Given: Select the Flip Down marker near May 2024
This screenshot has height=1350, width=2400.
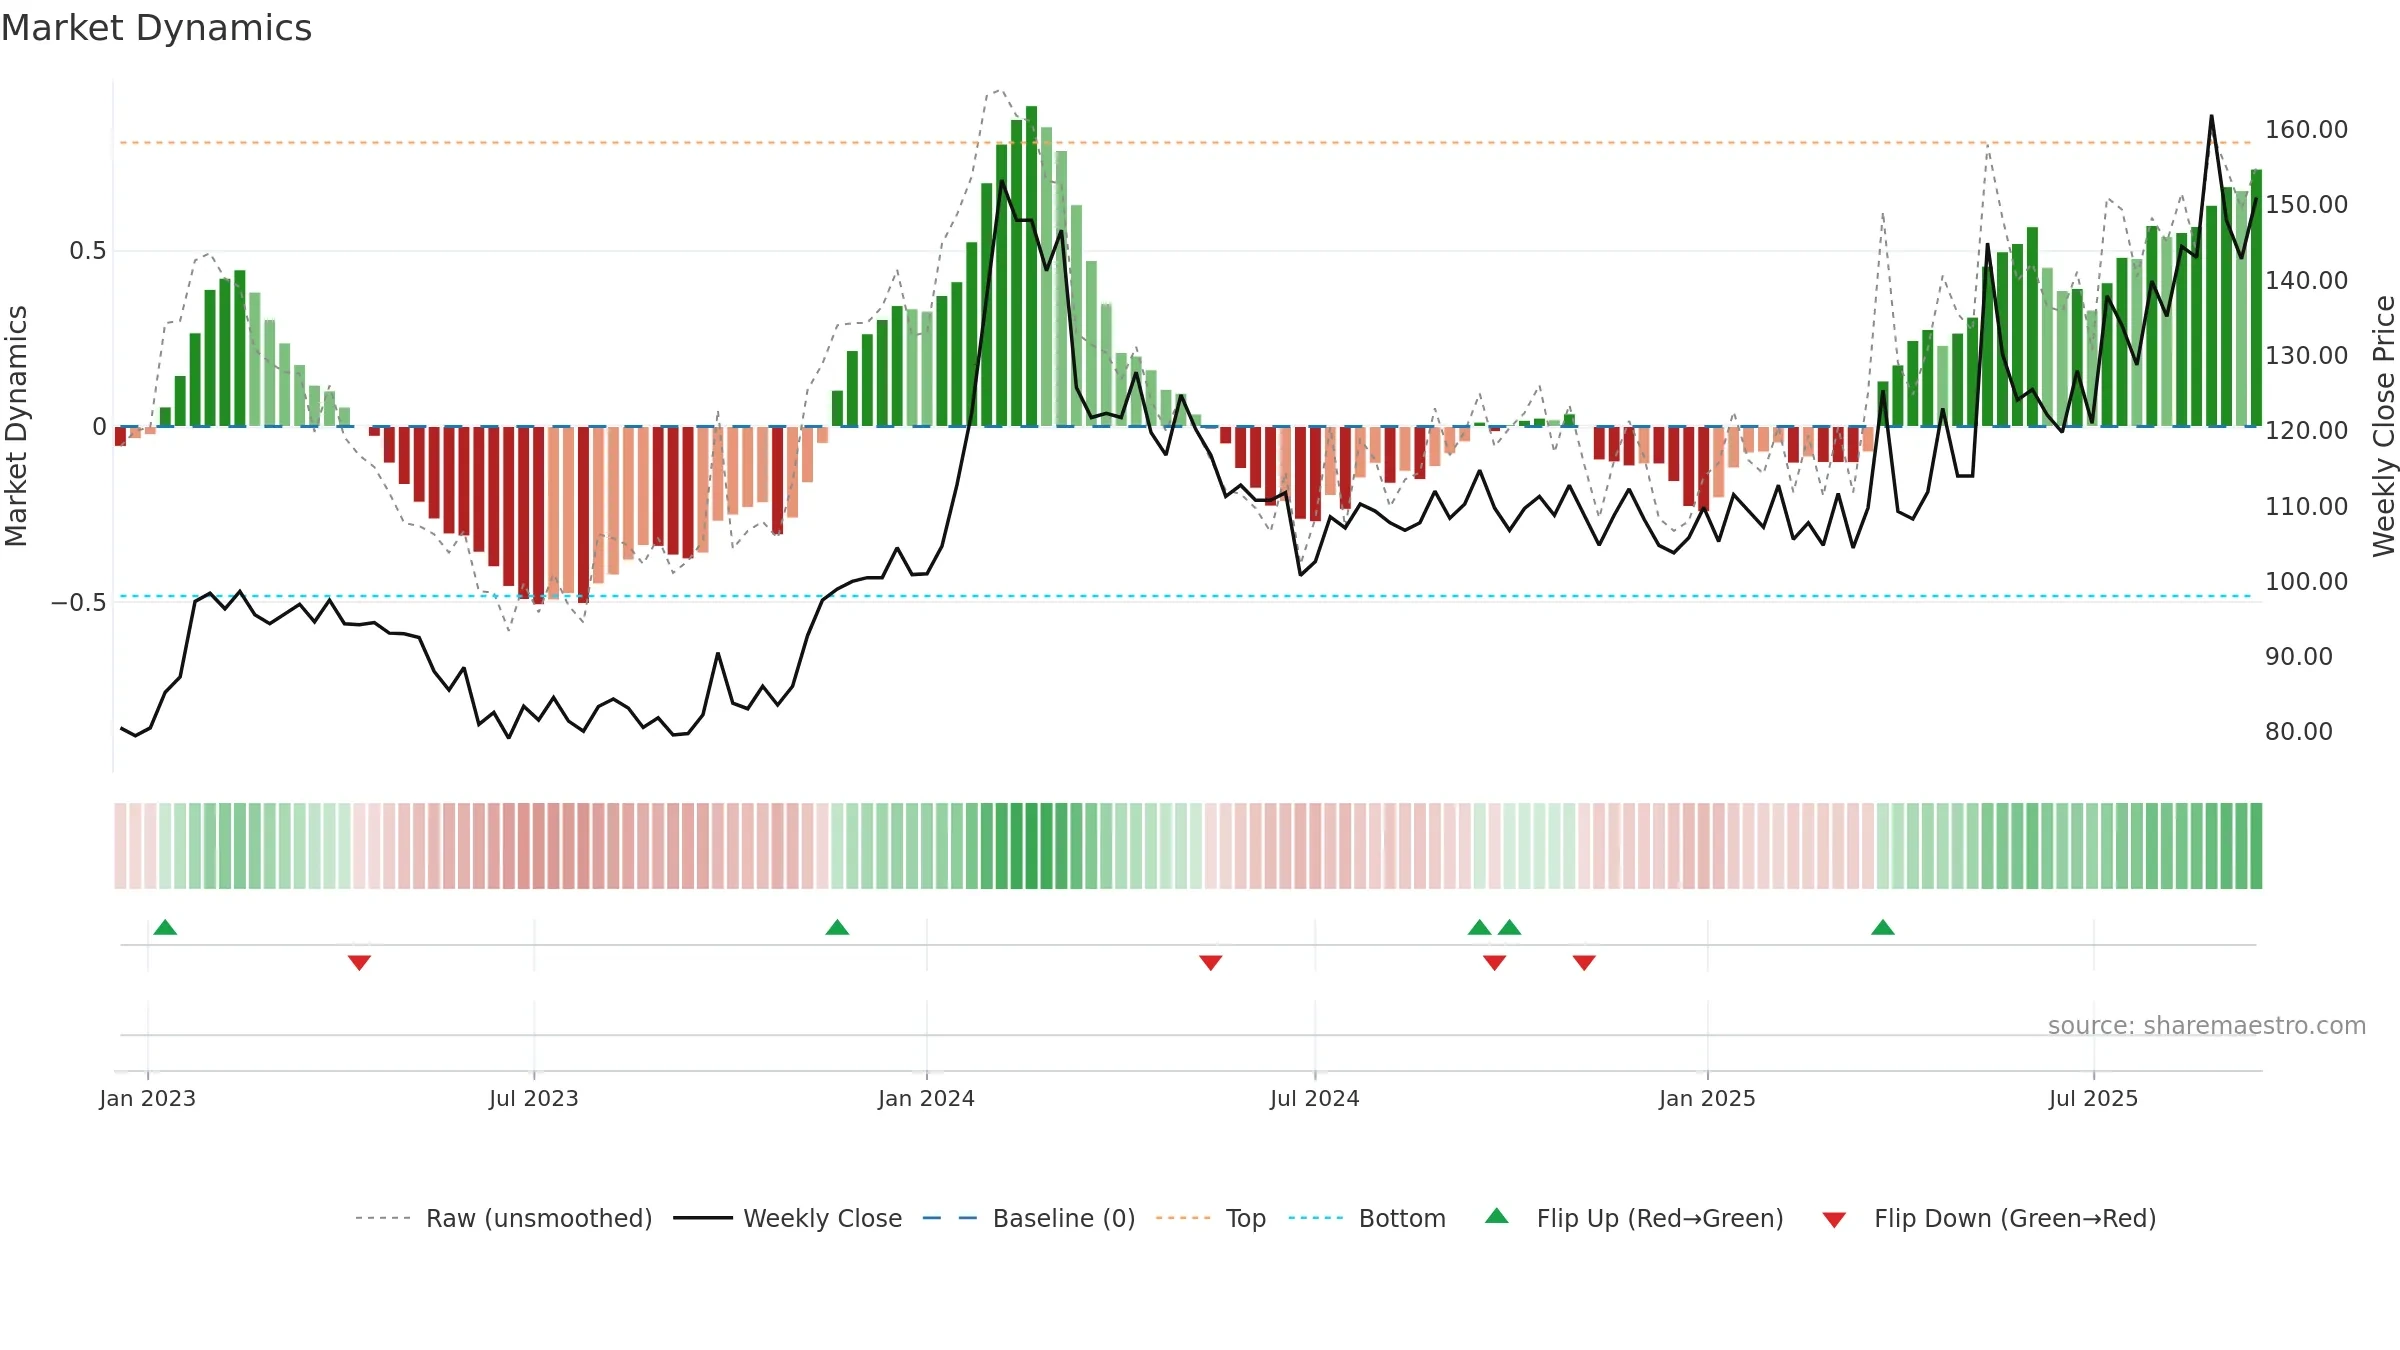Looking at the screenshot, I should pos(1210,963).
